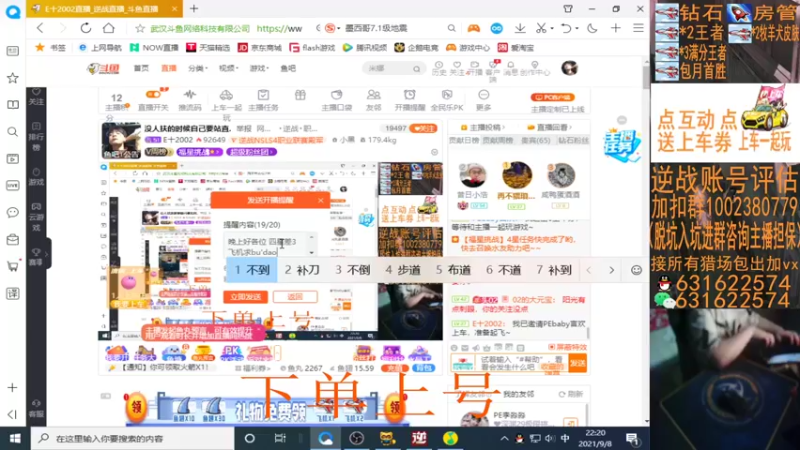Open the Windows Start menu
The width and height of the screenshot is (800, 450).
15,438
